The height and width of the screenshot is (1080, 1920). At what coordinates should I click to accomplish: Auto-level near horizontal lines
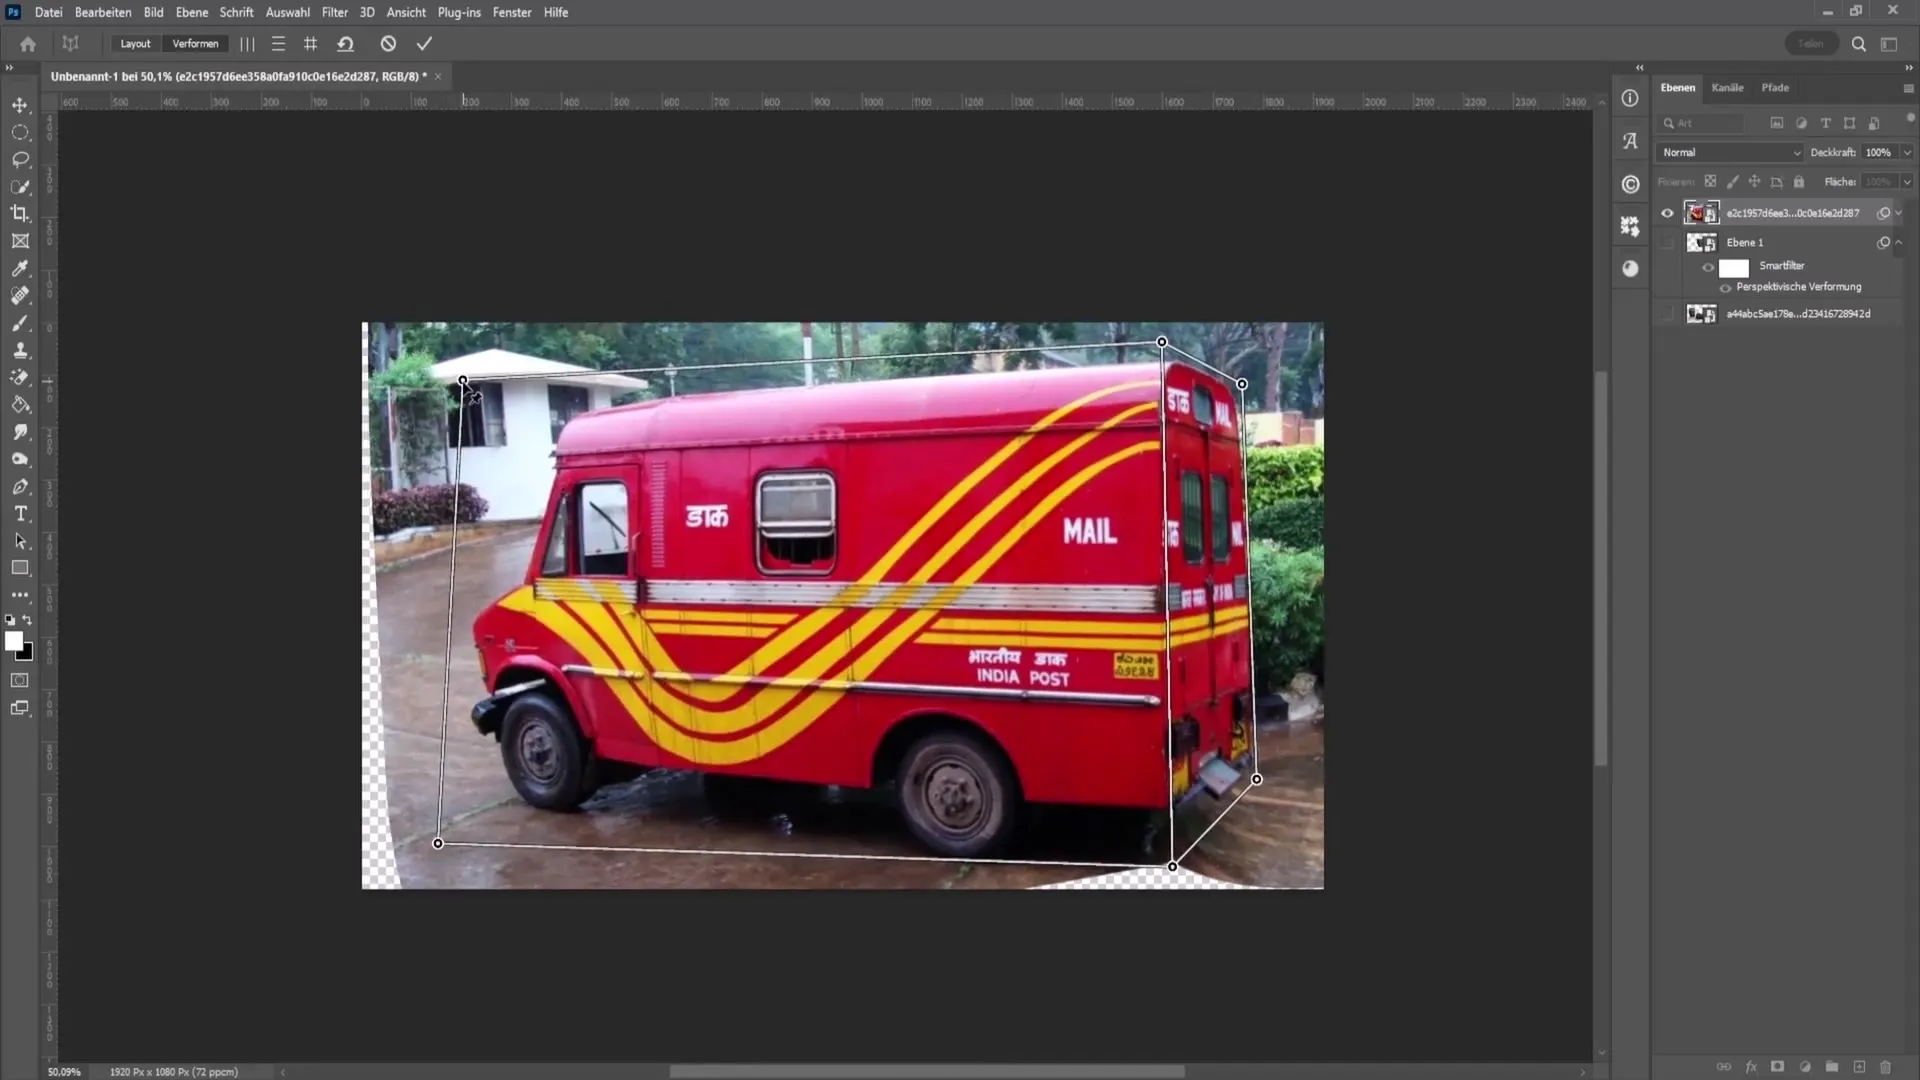(x=278, y=44)
